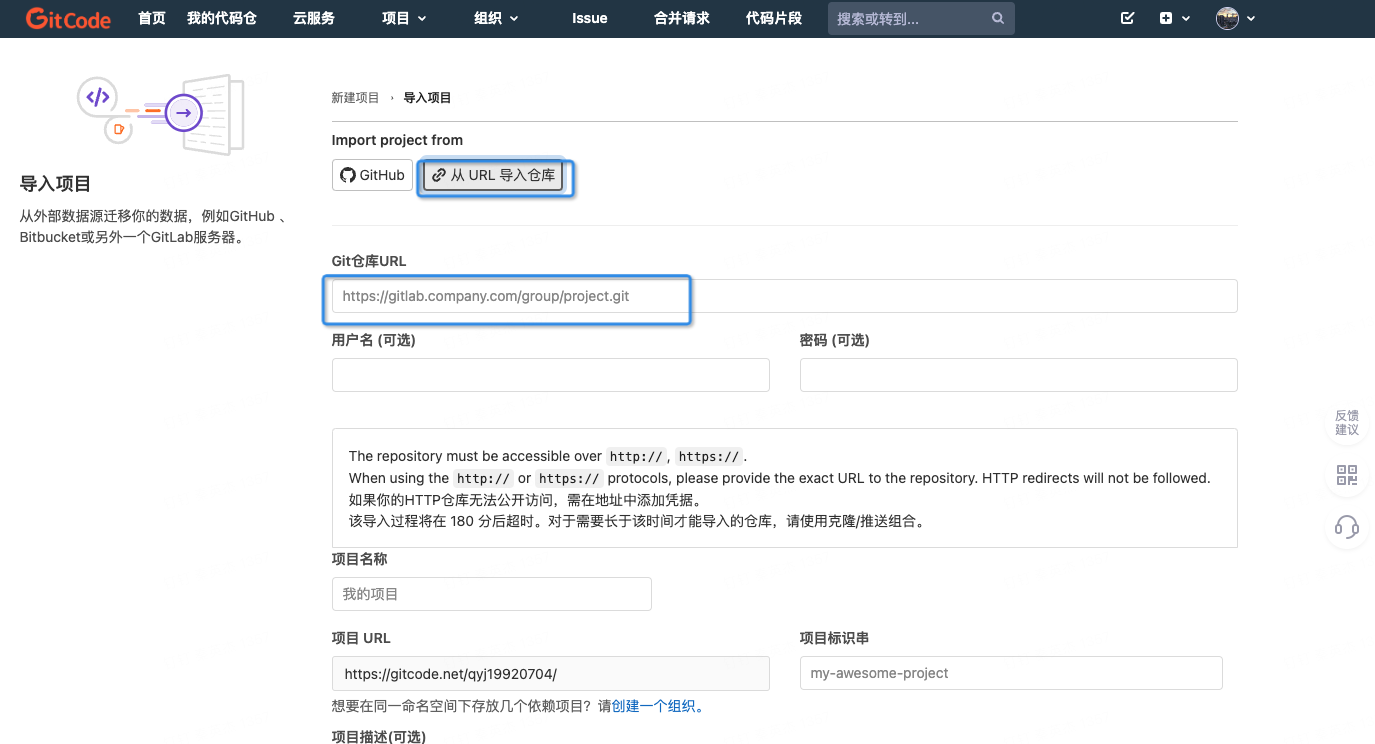This screenshot has width=1375, height=744.
Task: Click the 新建项目 breadcrumb link
Action: tap(355, 98)
